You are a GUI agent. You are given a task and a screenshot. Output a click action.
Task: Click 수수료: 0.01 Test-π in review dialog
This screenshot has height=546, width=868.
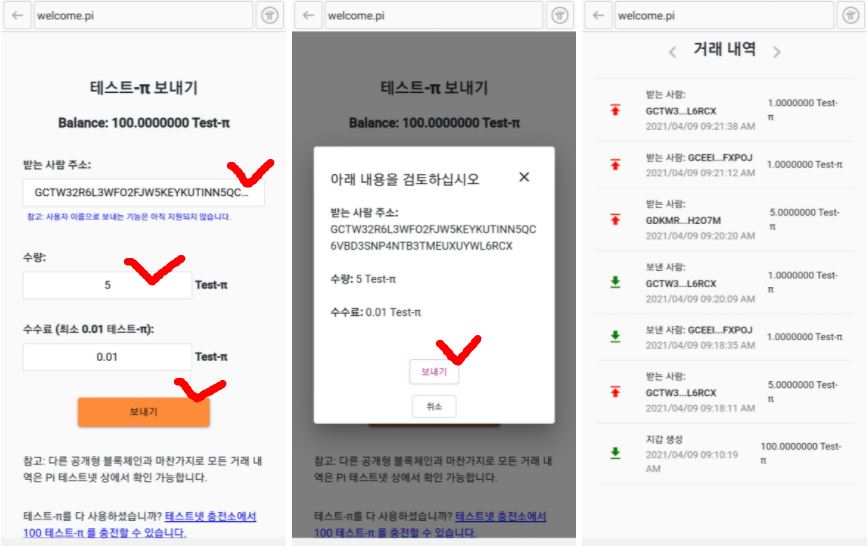(x=375, y=312)
